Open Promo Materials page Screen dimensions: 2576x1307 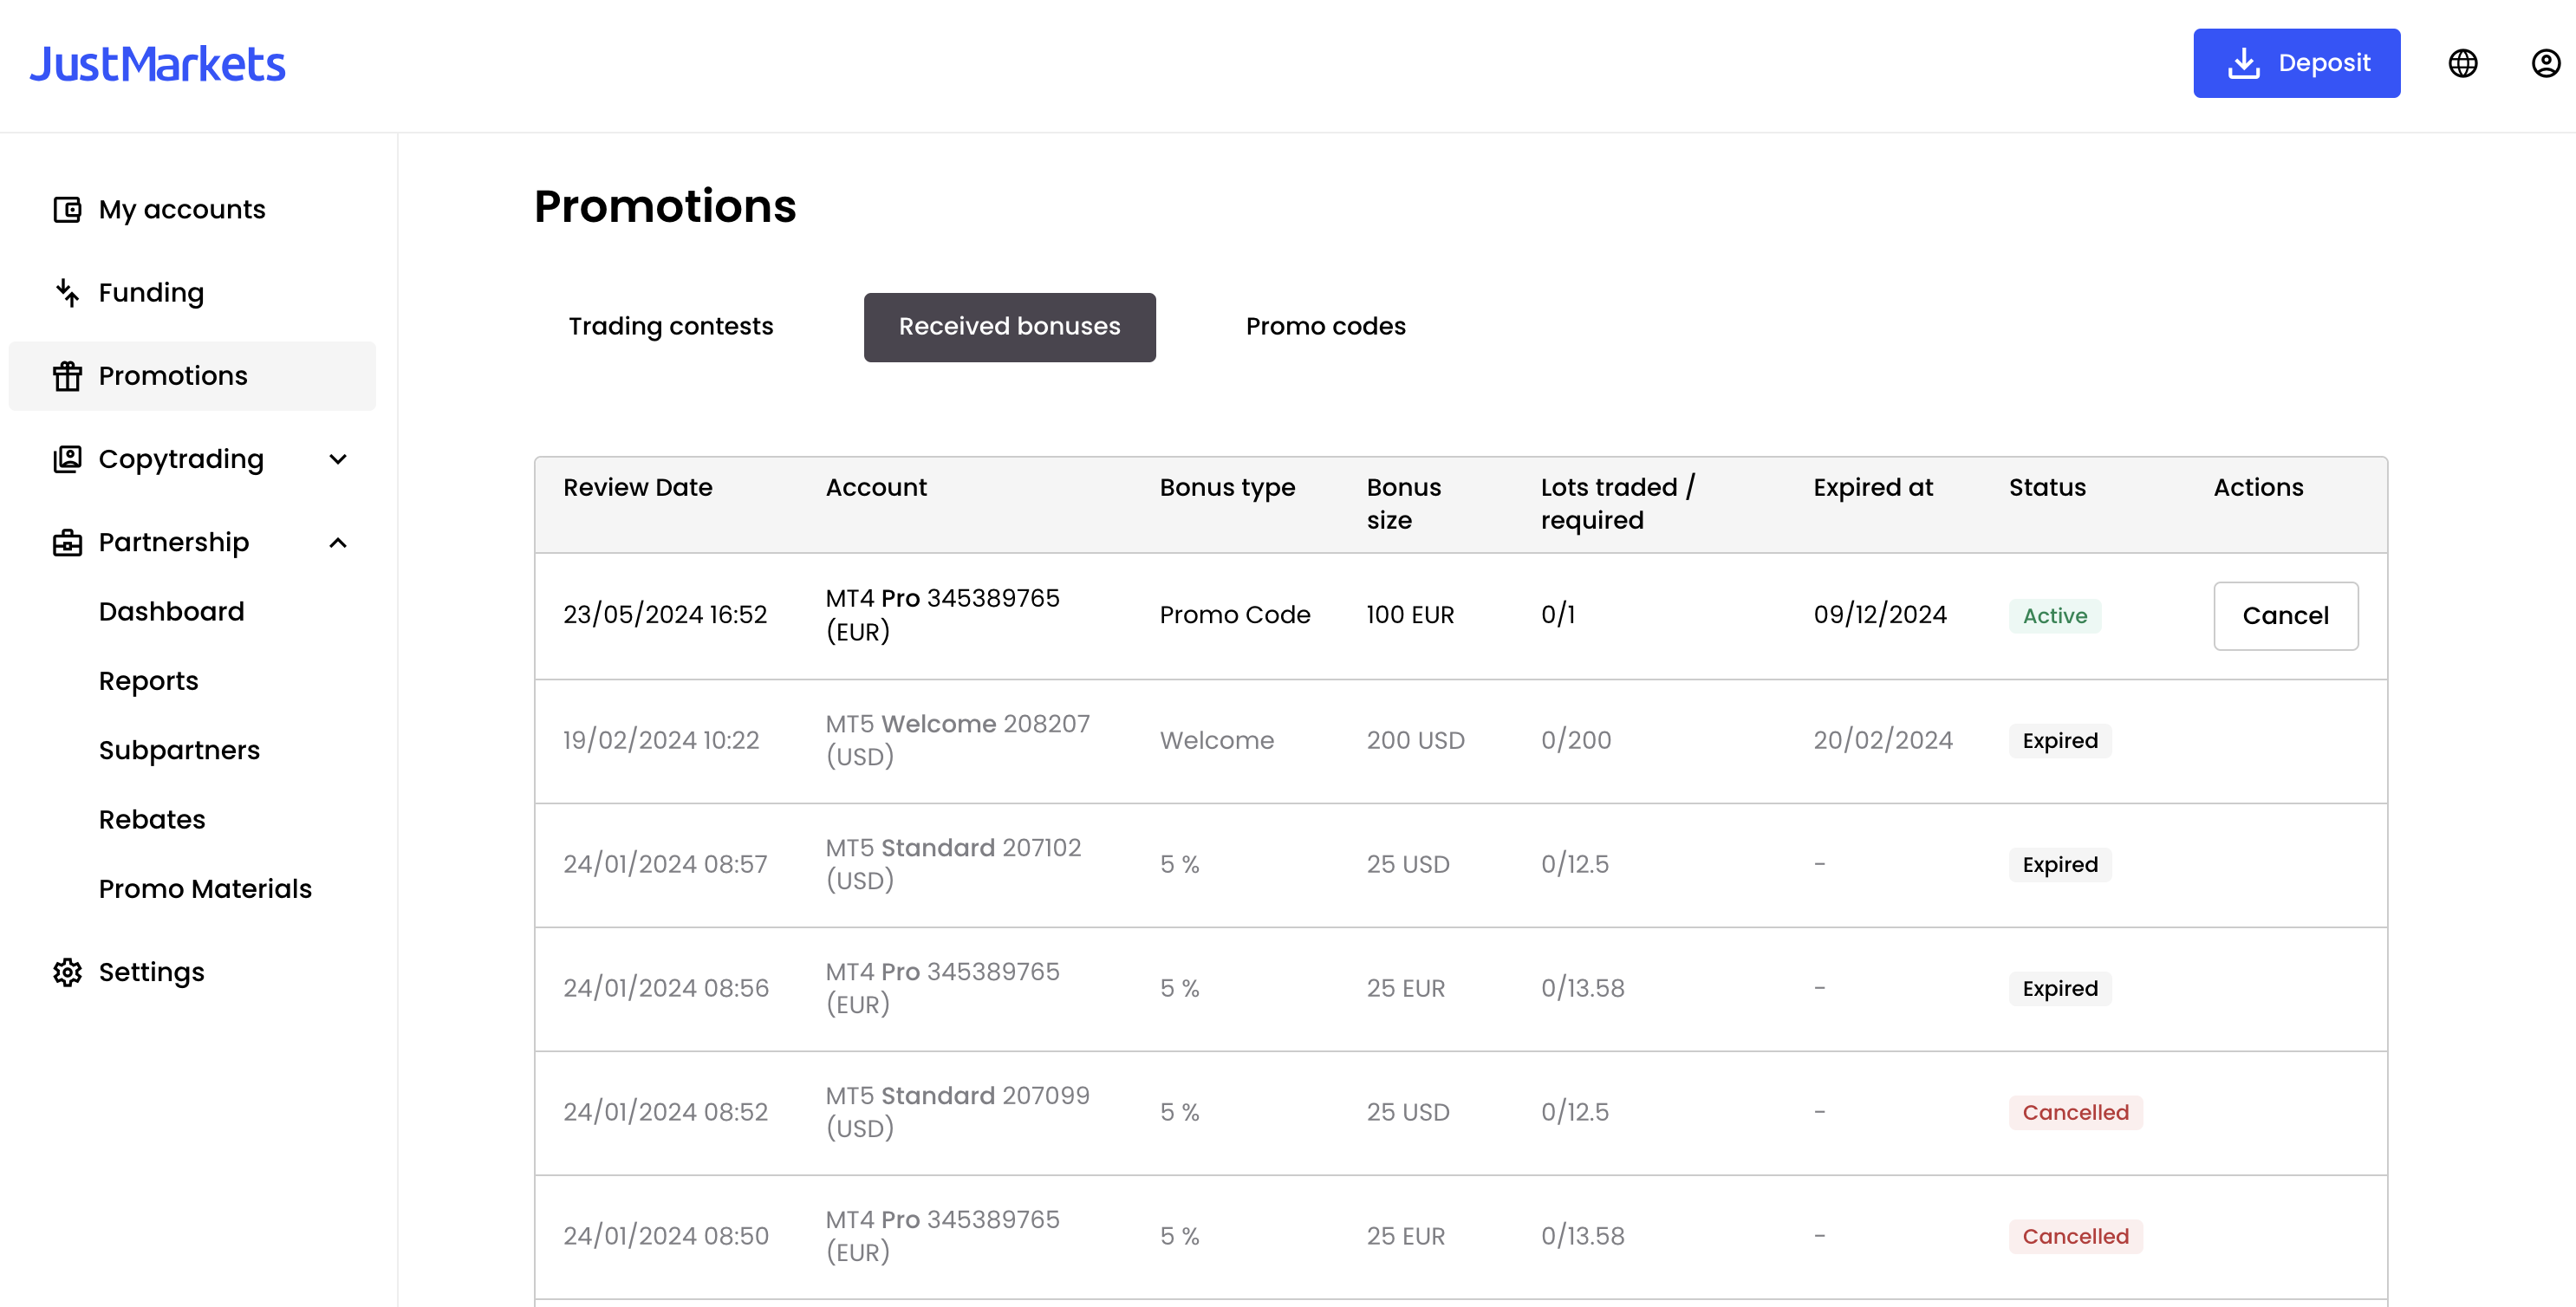pyautogui.click(x=205, y=889)
